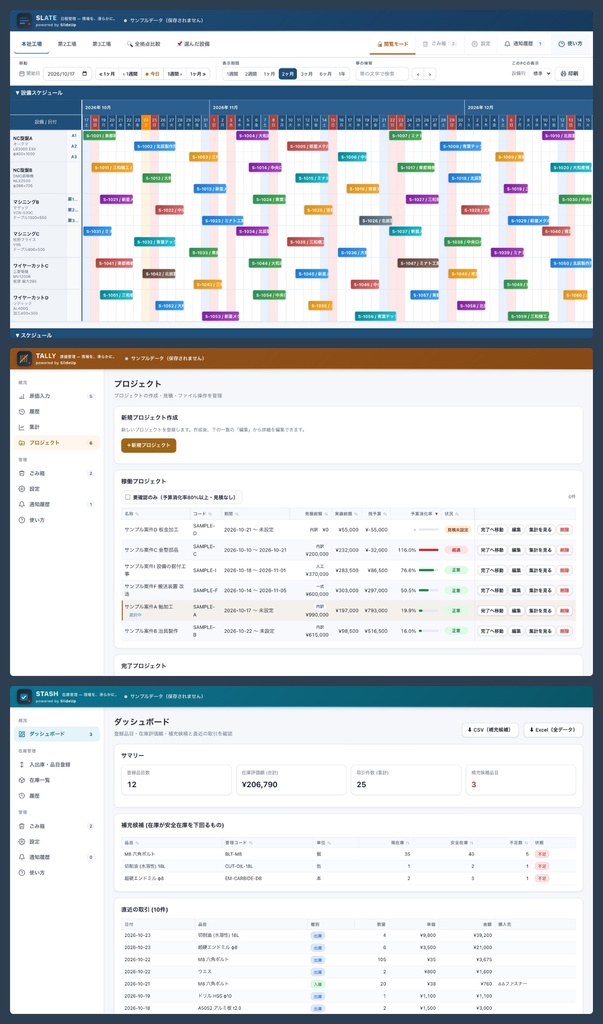Check the 要確認のみ filter checkbox
Viewport: 603px width, 1024px height.
click(126, 497)
